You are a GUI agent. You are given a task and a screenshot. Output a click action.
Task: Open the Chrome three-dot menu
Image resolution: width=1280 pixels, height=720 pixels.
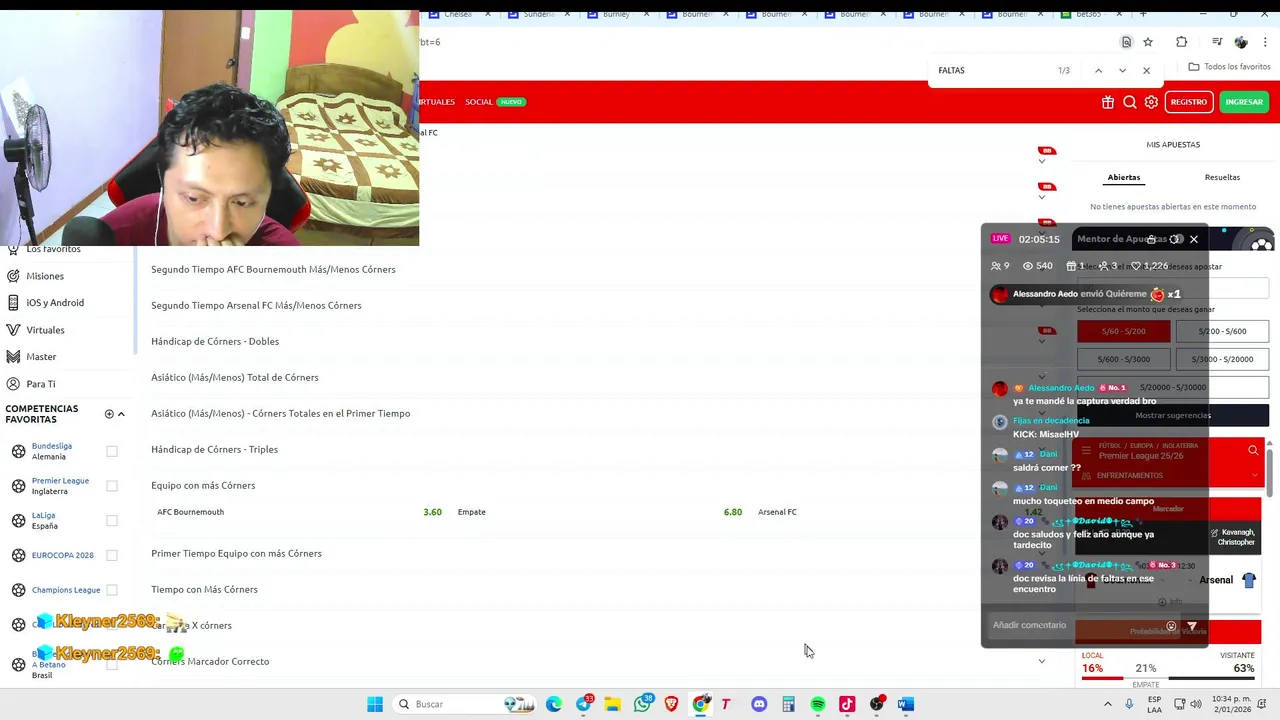1266,42
